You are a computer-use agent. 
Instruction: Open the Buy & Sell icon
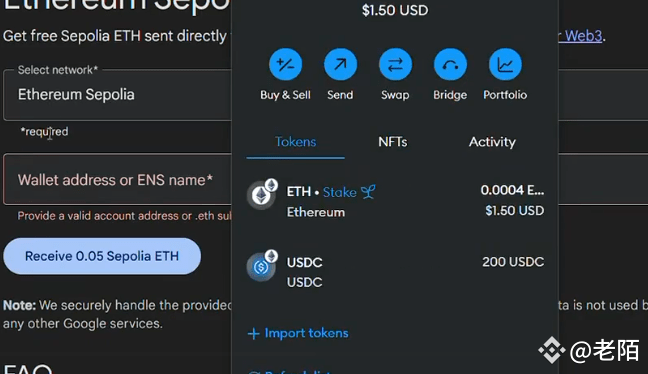coord(285,64)
